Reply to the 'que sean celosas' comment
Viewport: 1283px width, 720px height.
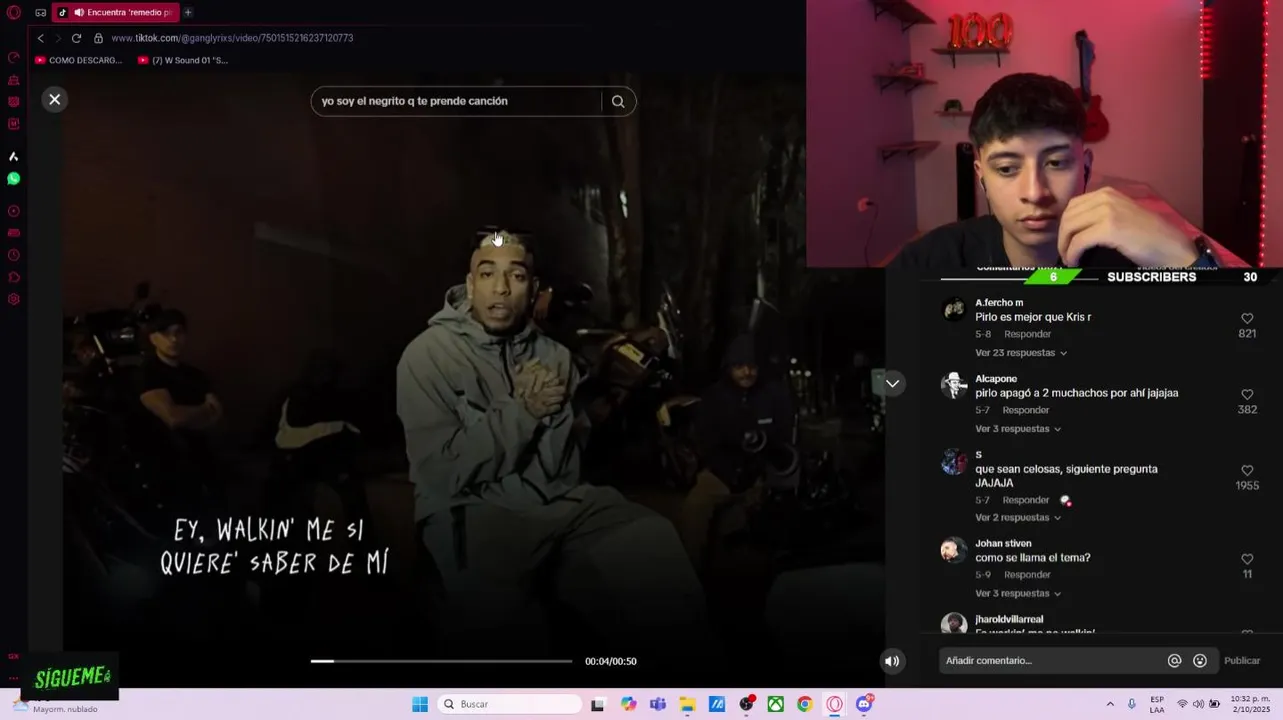[1026, 500]
